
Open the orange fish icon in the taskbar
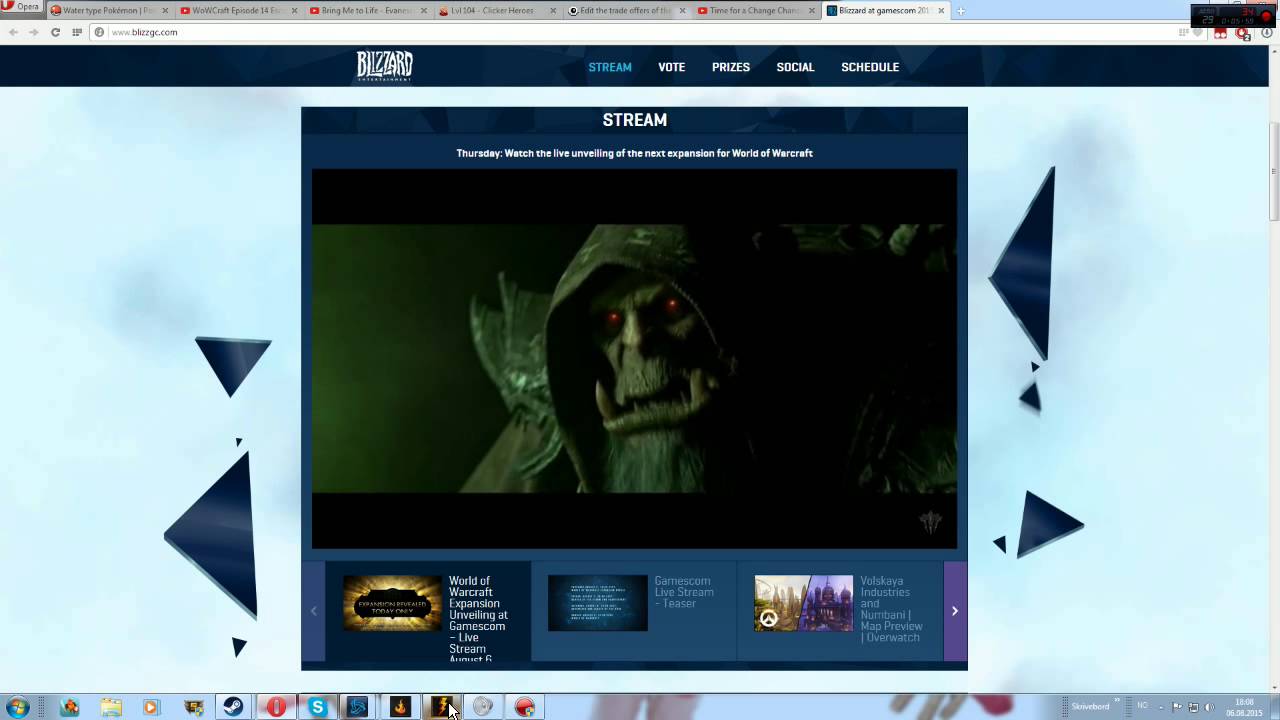click(x=69, y=707)
